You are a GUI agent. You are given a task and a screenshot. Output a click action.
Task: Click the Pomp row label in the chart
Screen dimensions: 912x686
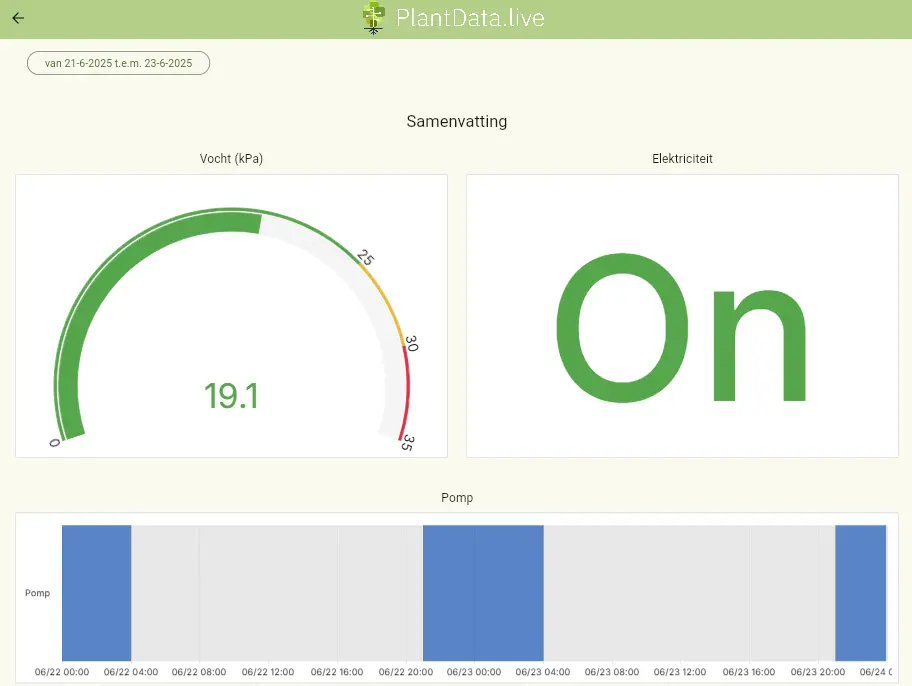pyautogui.click(x=37, y=593)
